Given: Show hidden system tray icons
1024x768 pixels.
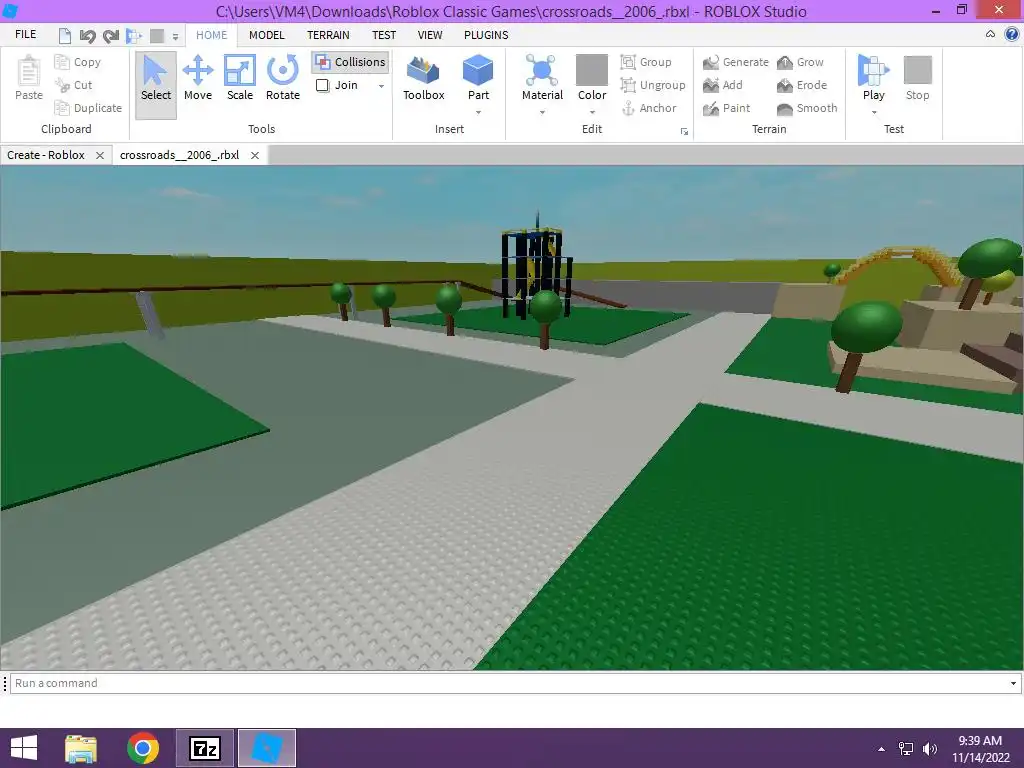Looking at the screenshot, I should [882, 749].
